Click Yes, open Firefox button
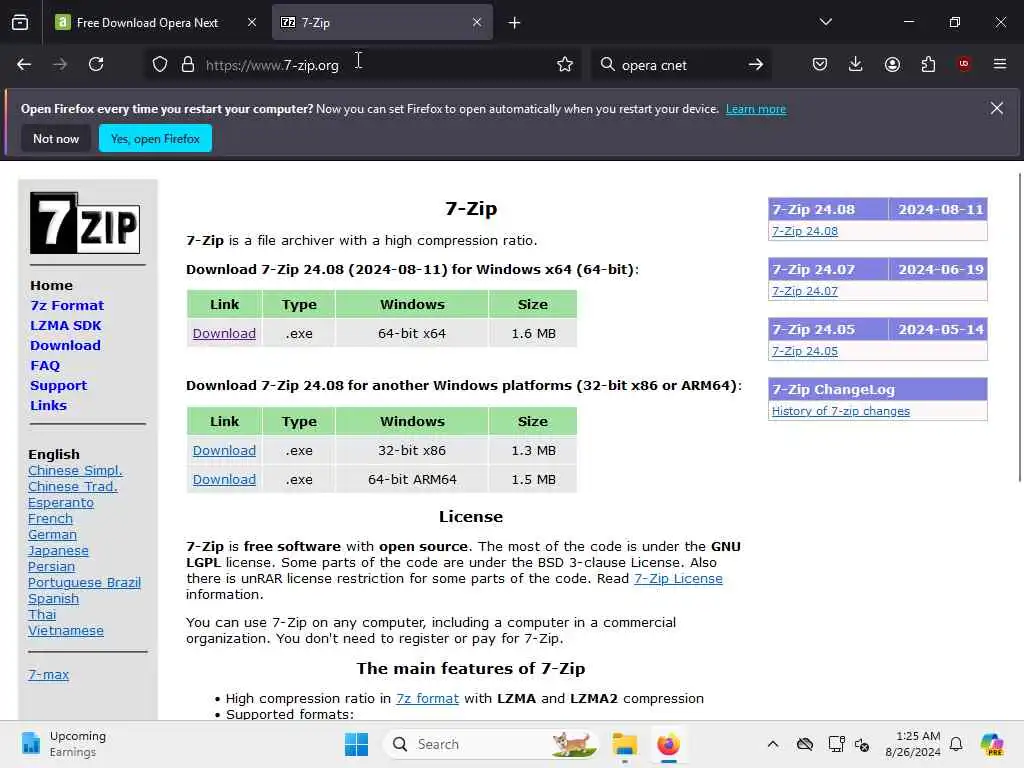Screen dimensions: 1024x768 (x=155, y=138)
